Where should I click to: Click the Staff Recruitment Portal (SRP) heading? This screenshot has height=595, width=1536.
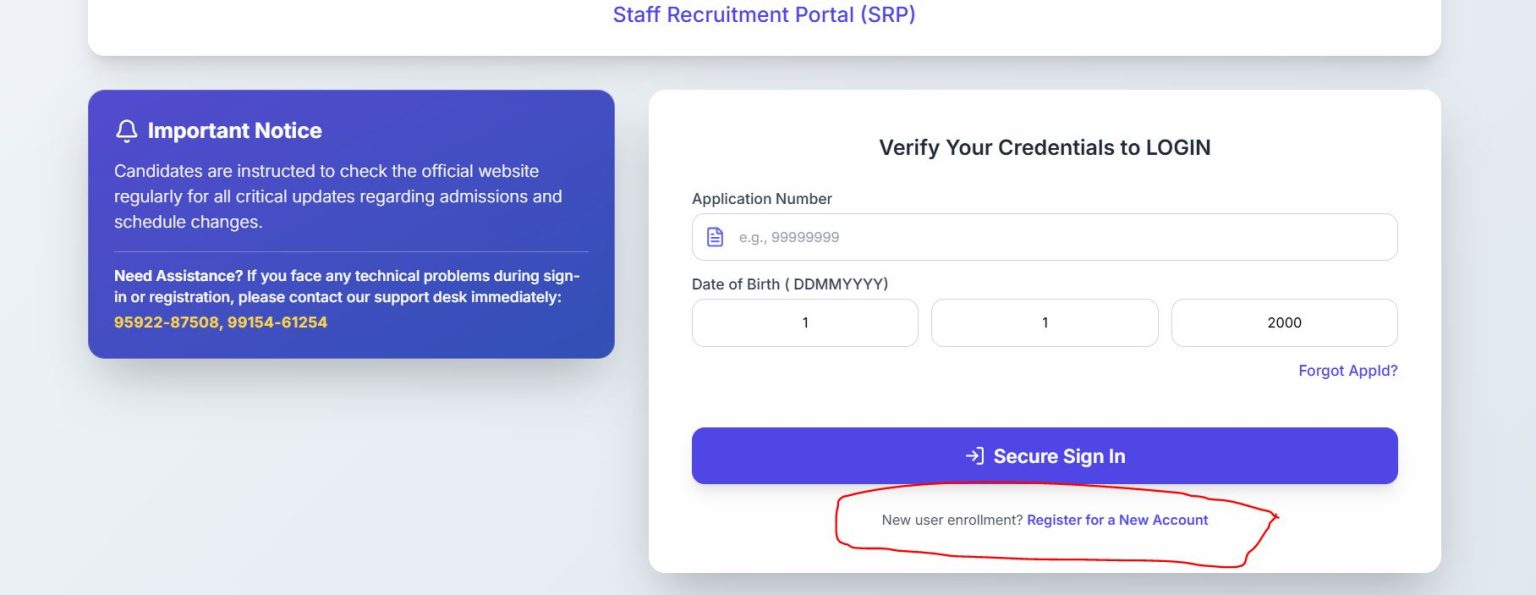click(x=764, y=15)
